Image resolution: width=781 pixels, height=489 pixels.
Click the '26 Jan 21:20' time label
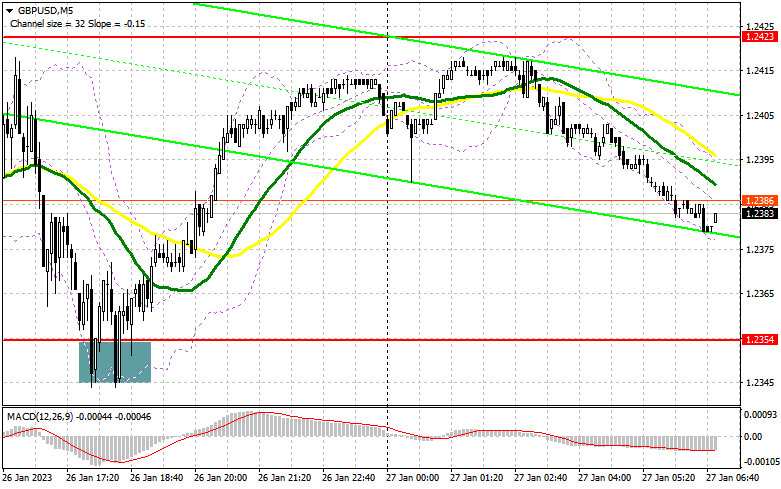tap(284, 478)
